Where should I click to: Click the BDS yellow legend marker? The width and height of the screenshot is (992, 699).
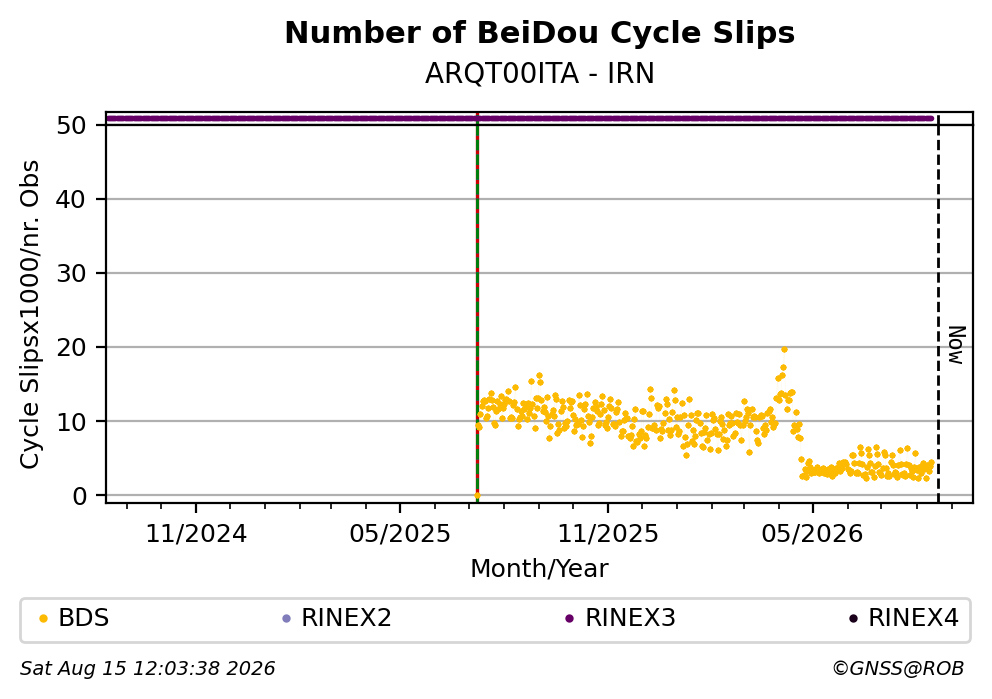click(x=43, y=619)
